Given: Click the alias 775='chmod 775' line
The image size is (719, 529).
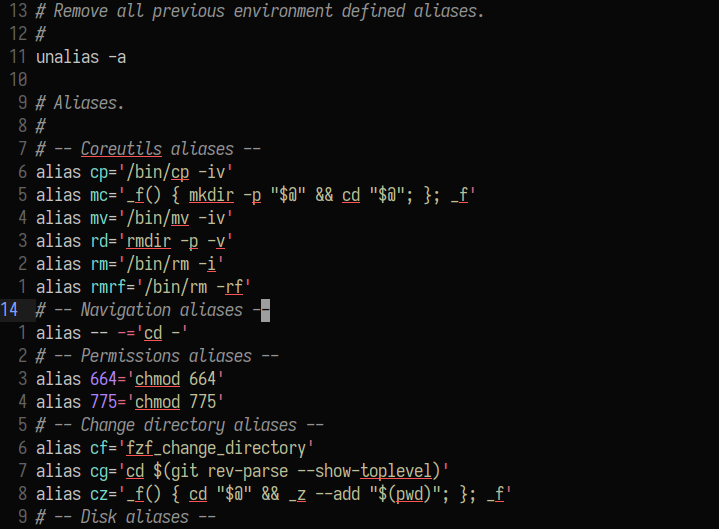Looking at the screenshot, I should coord(130,402).
